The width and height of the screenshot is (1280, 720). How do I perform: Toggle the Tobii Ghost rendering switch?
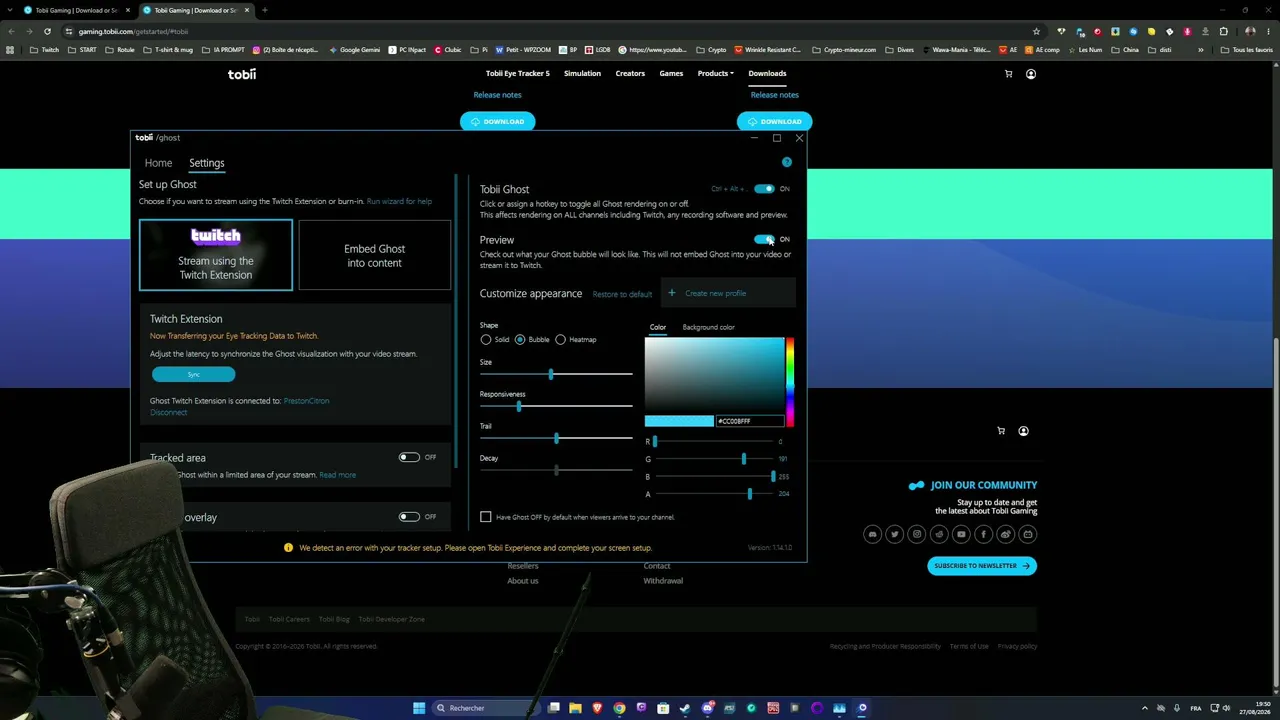click(x=764, y=189)
